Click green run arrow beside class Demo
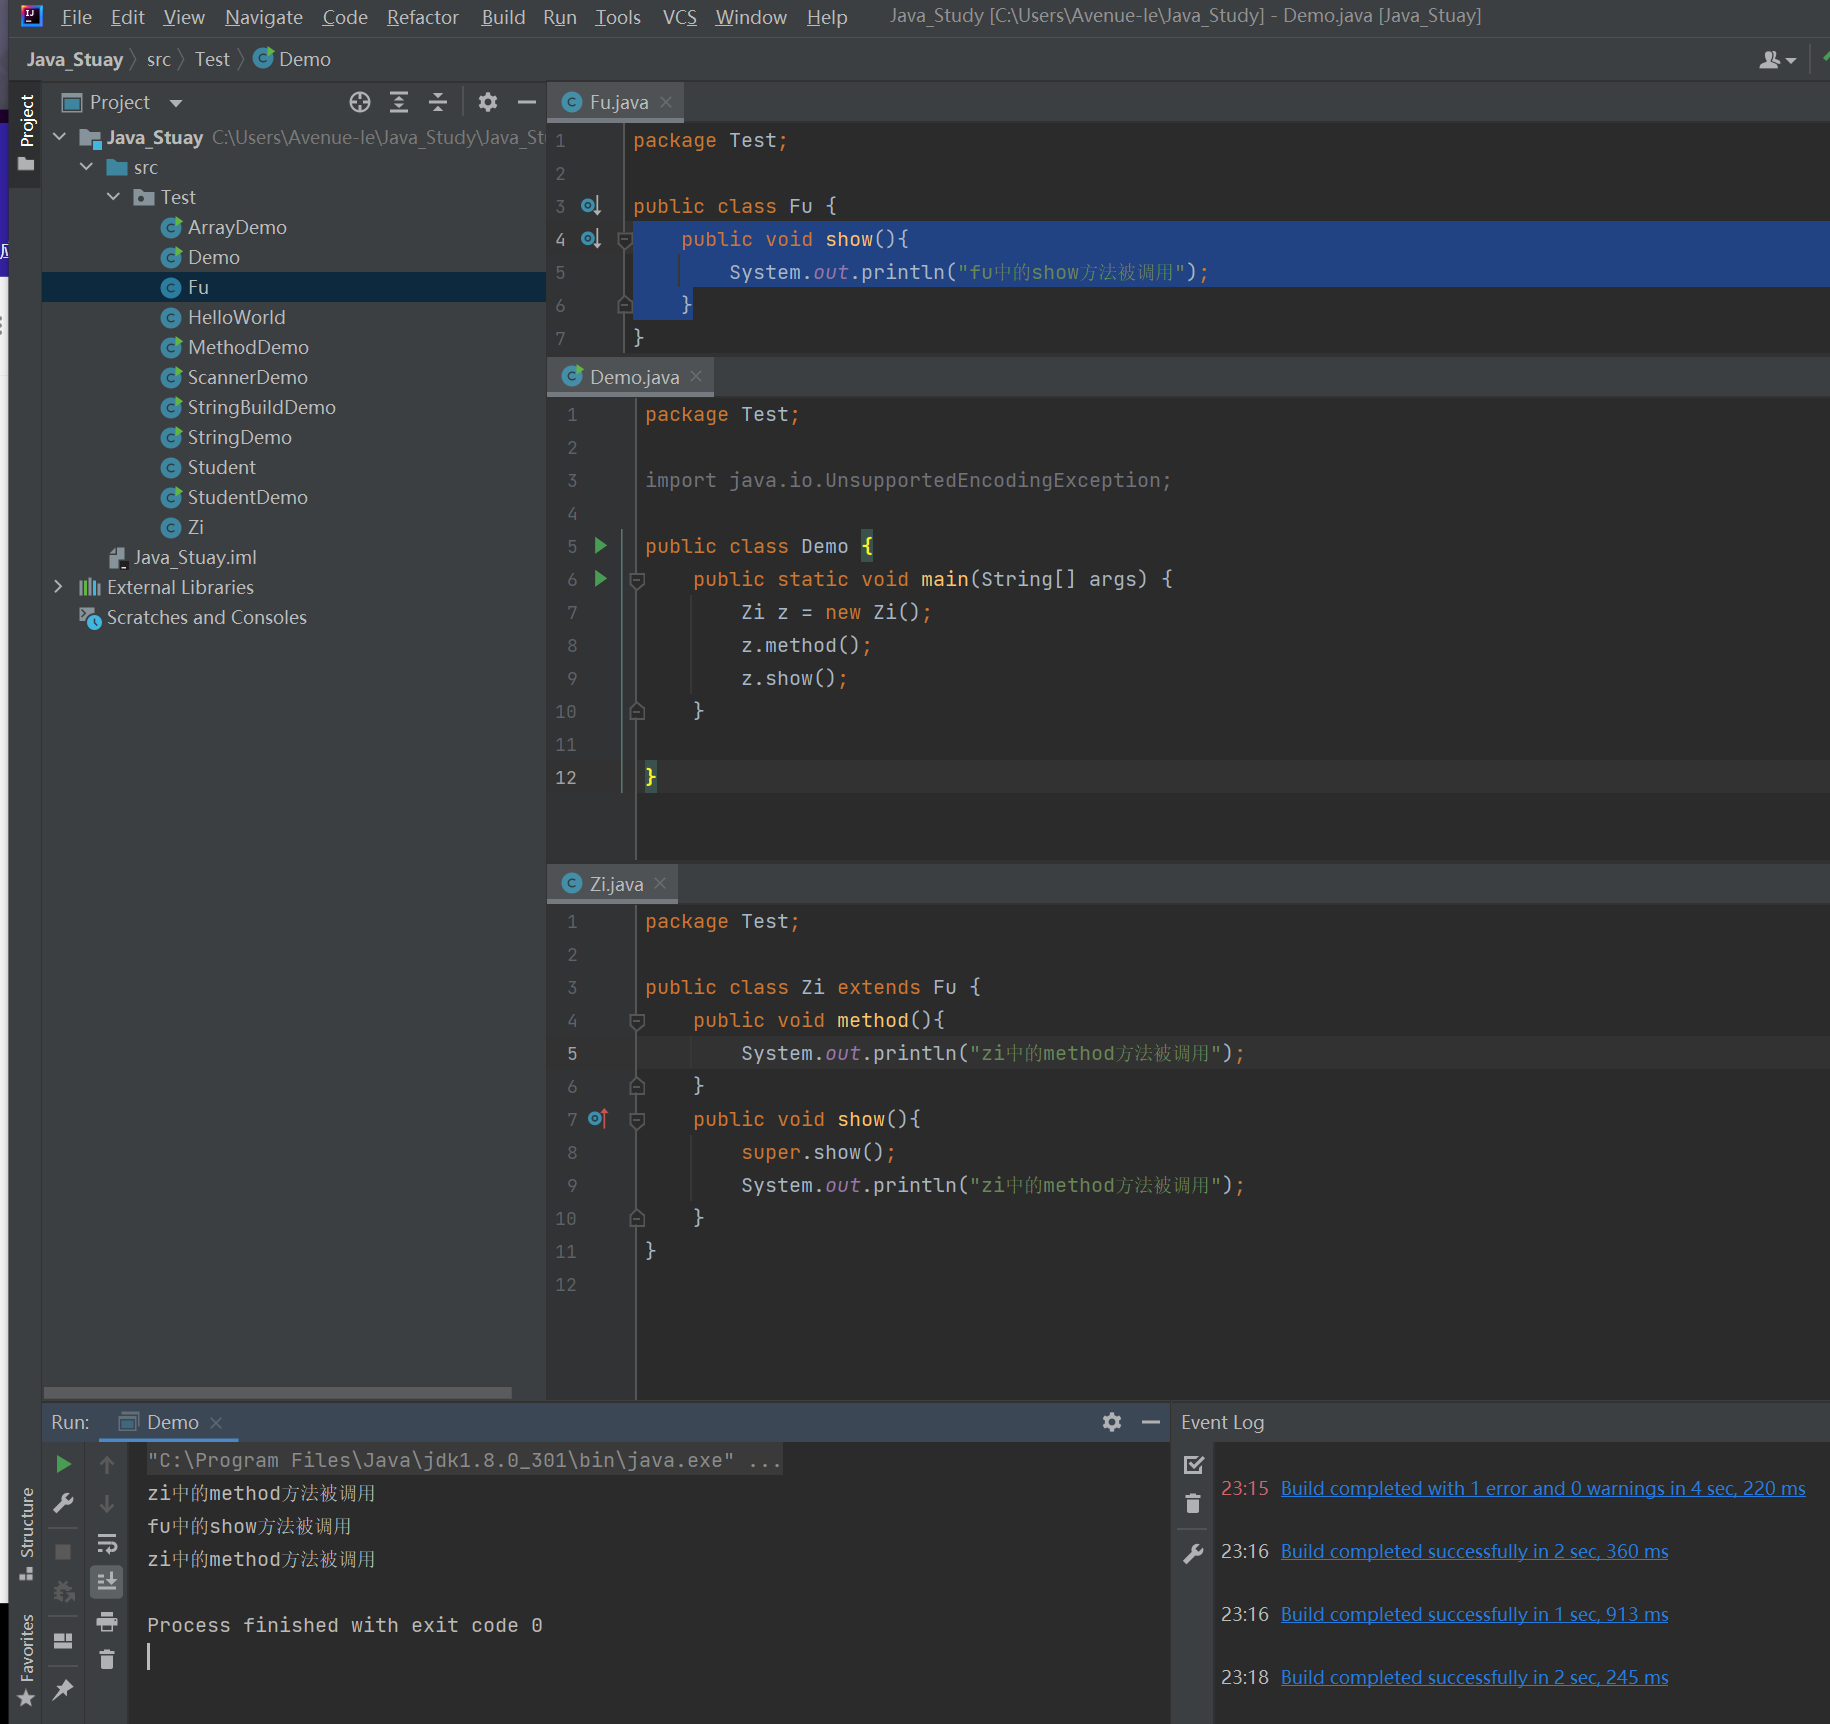The width and height of the screenshot is (1830, 1724). (601, 546)
